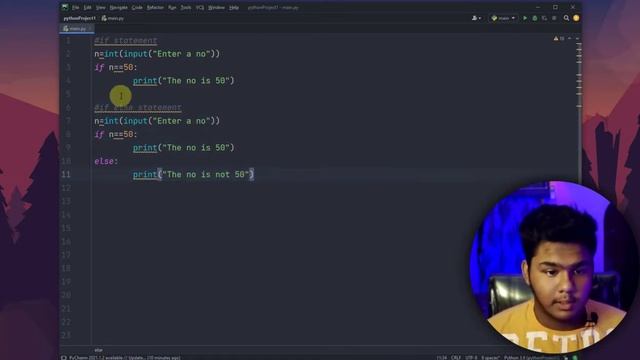Open the VCS menu
The image size is (640, 360).
click(200, 7)
